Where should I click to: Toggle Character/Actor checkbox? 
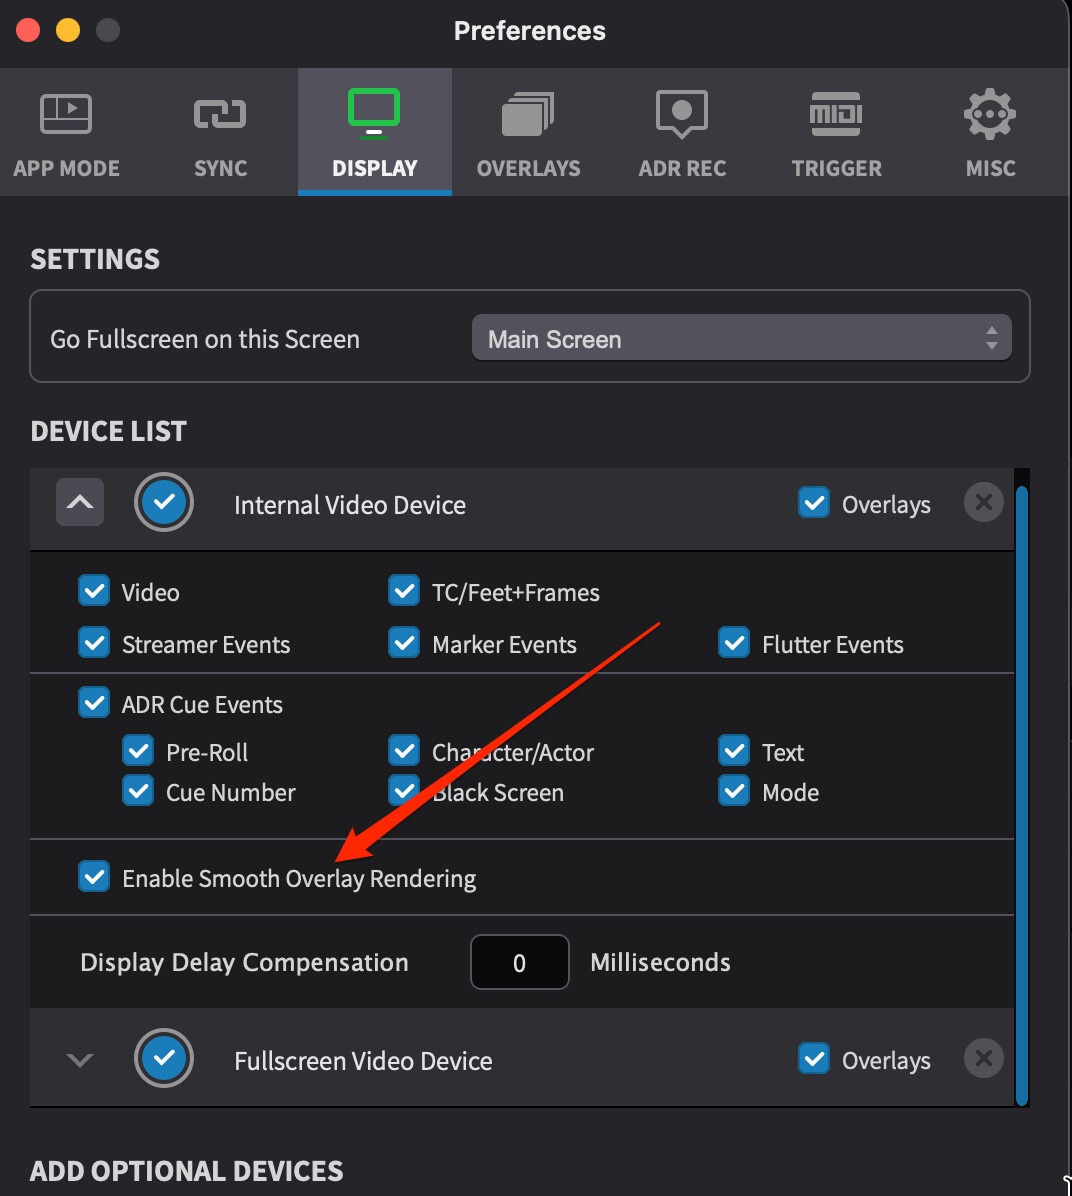pos(404,751)
